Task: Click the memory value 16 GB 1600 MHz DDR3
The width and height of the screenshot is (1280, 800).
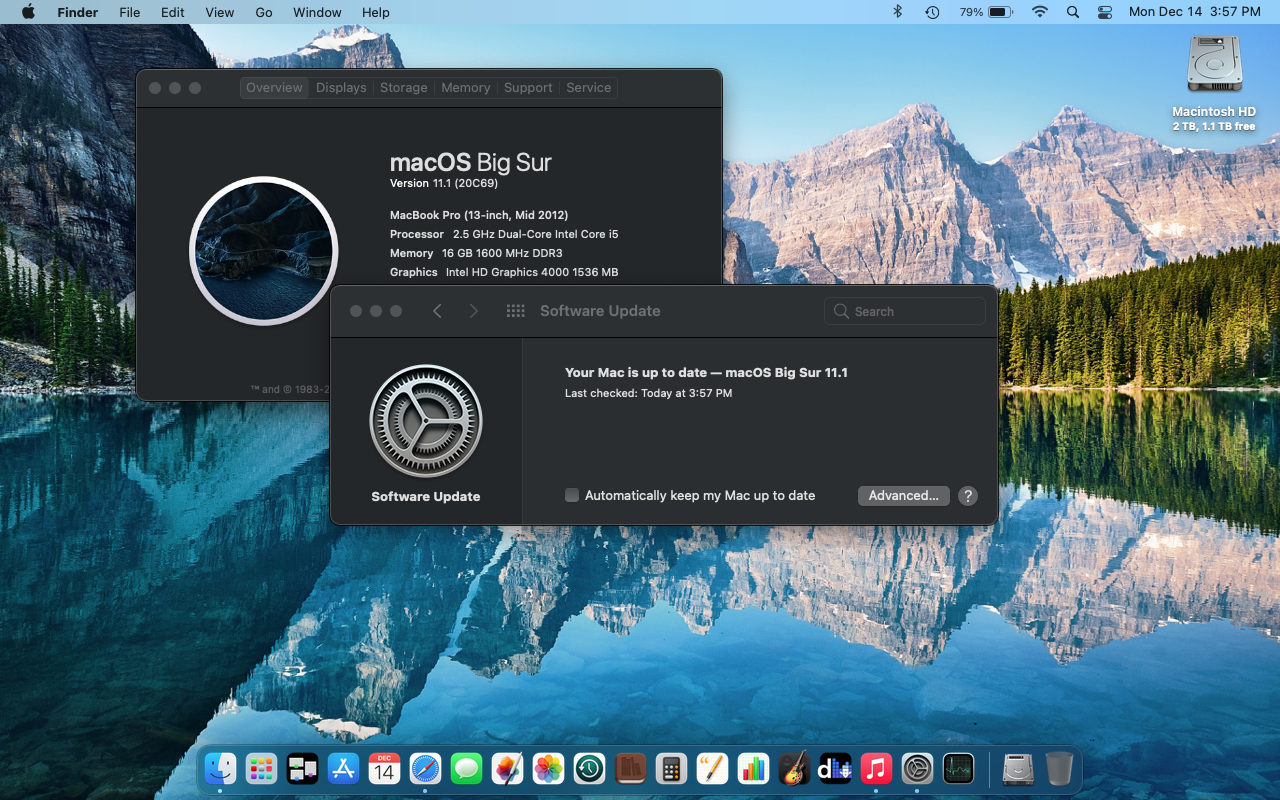Action: tap(502, 253)
